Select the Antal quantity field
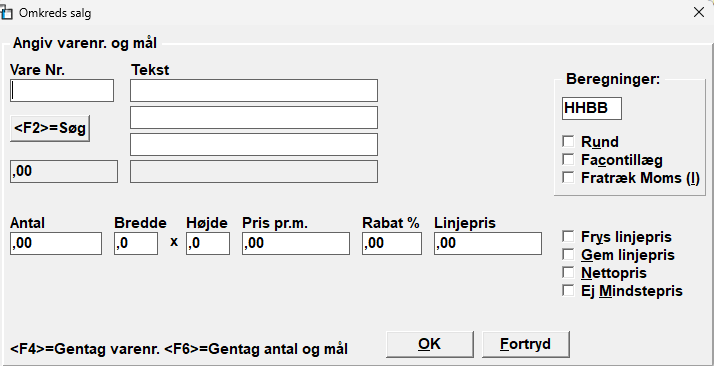Image resolution: width=714 pixels, height=366 pixels. 56,244
